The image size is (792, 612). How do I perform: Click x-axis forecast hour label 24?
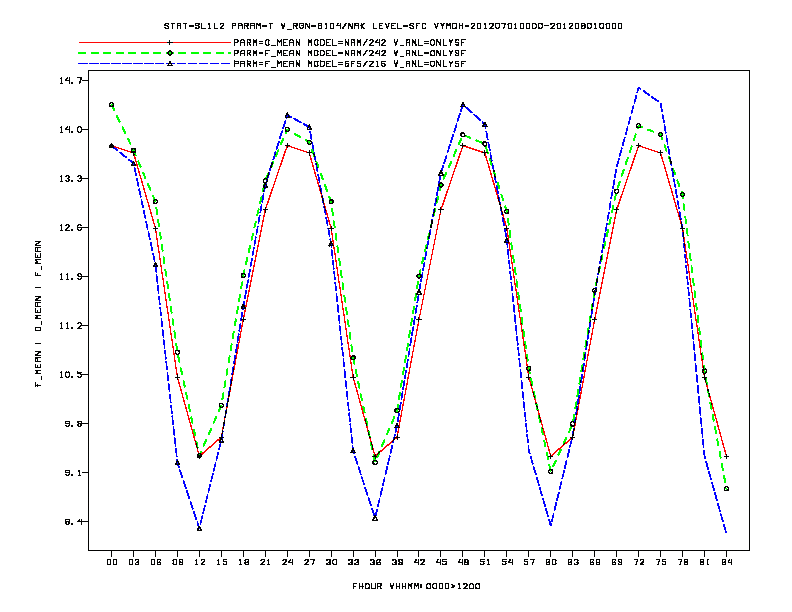287,562
